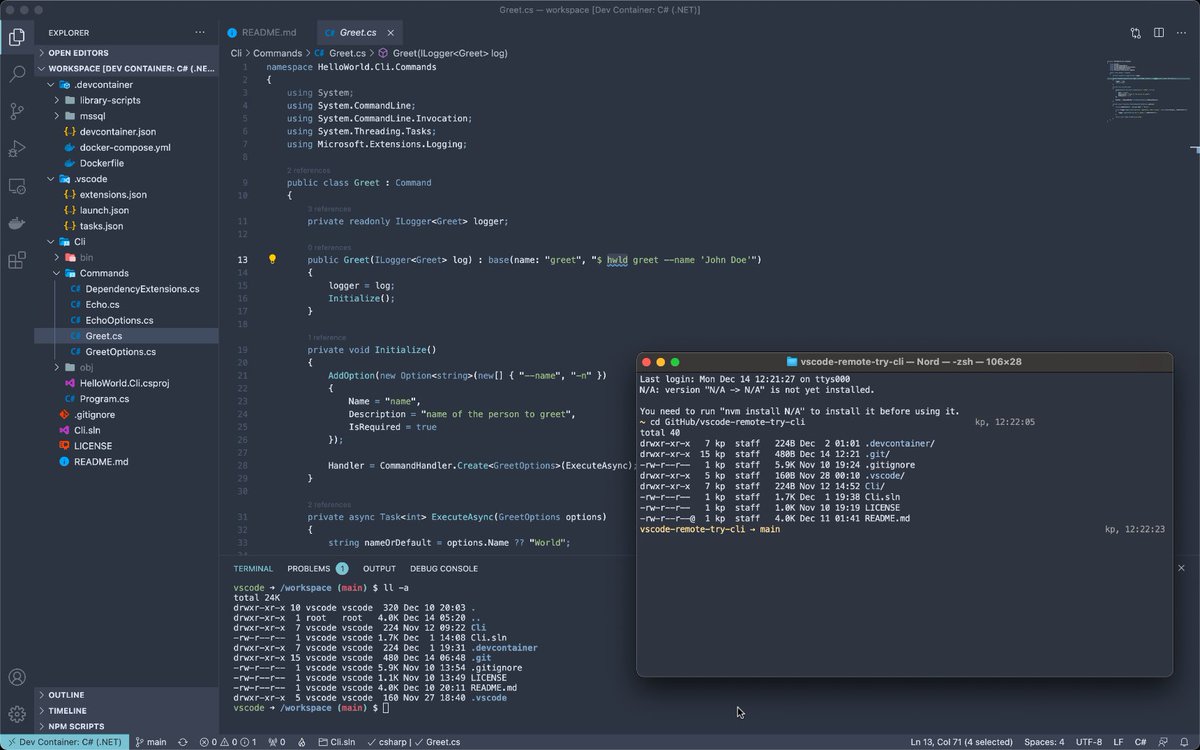This screenshot has width=1200, height=750.
Task: Open the Explorer view in activity bar
Action: click(17, 38)
